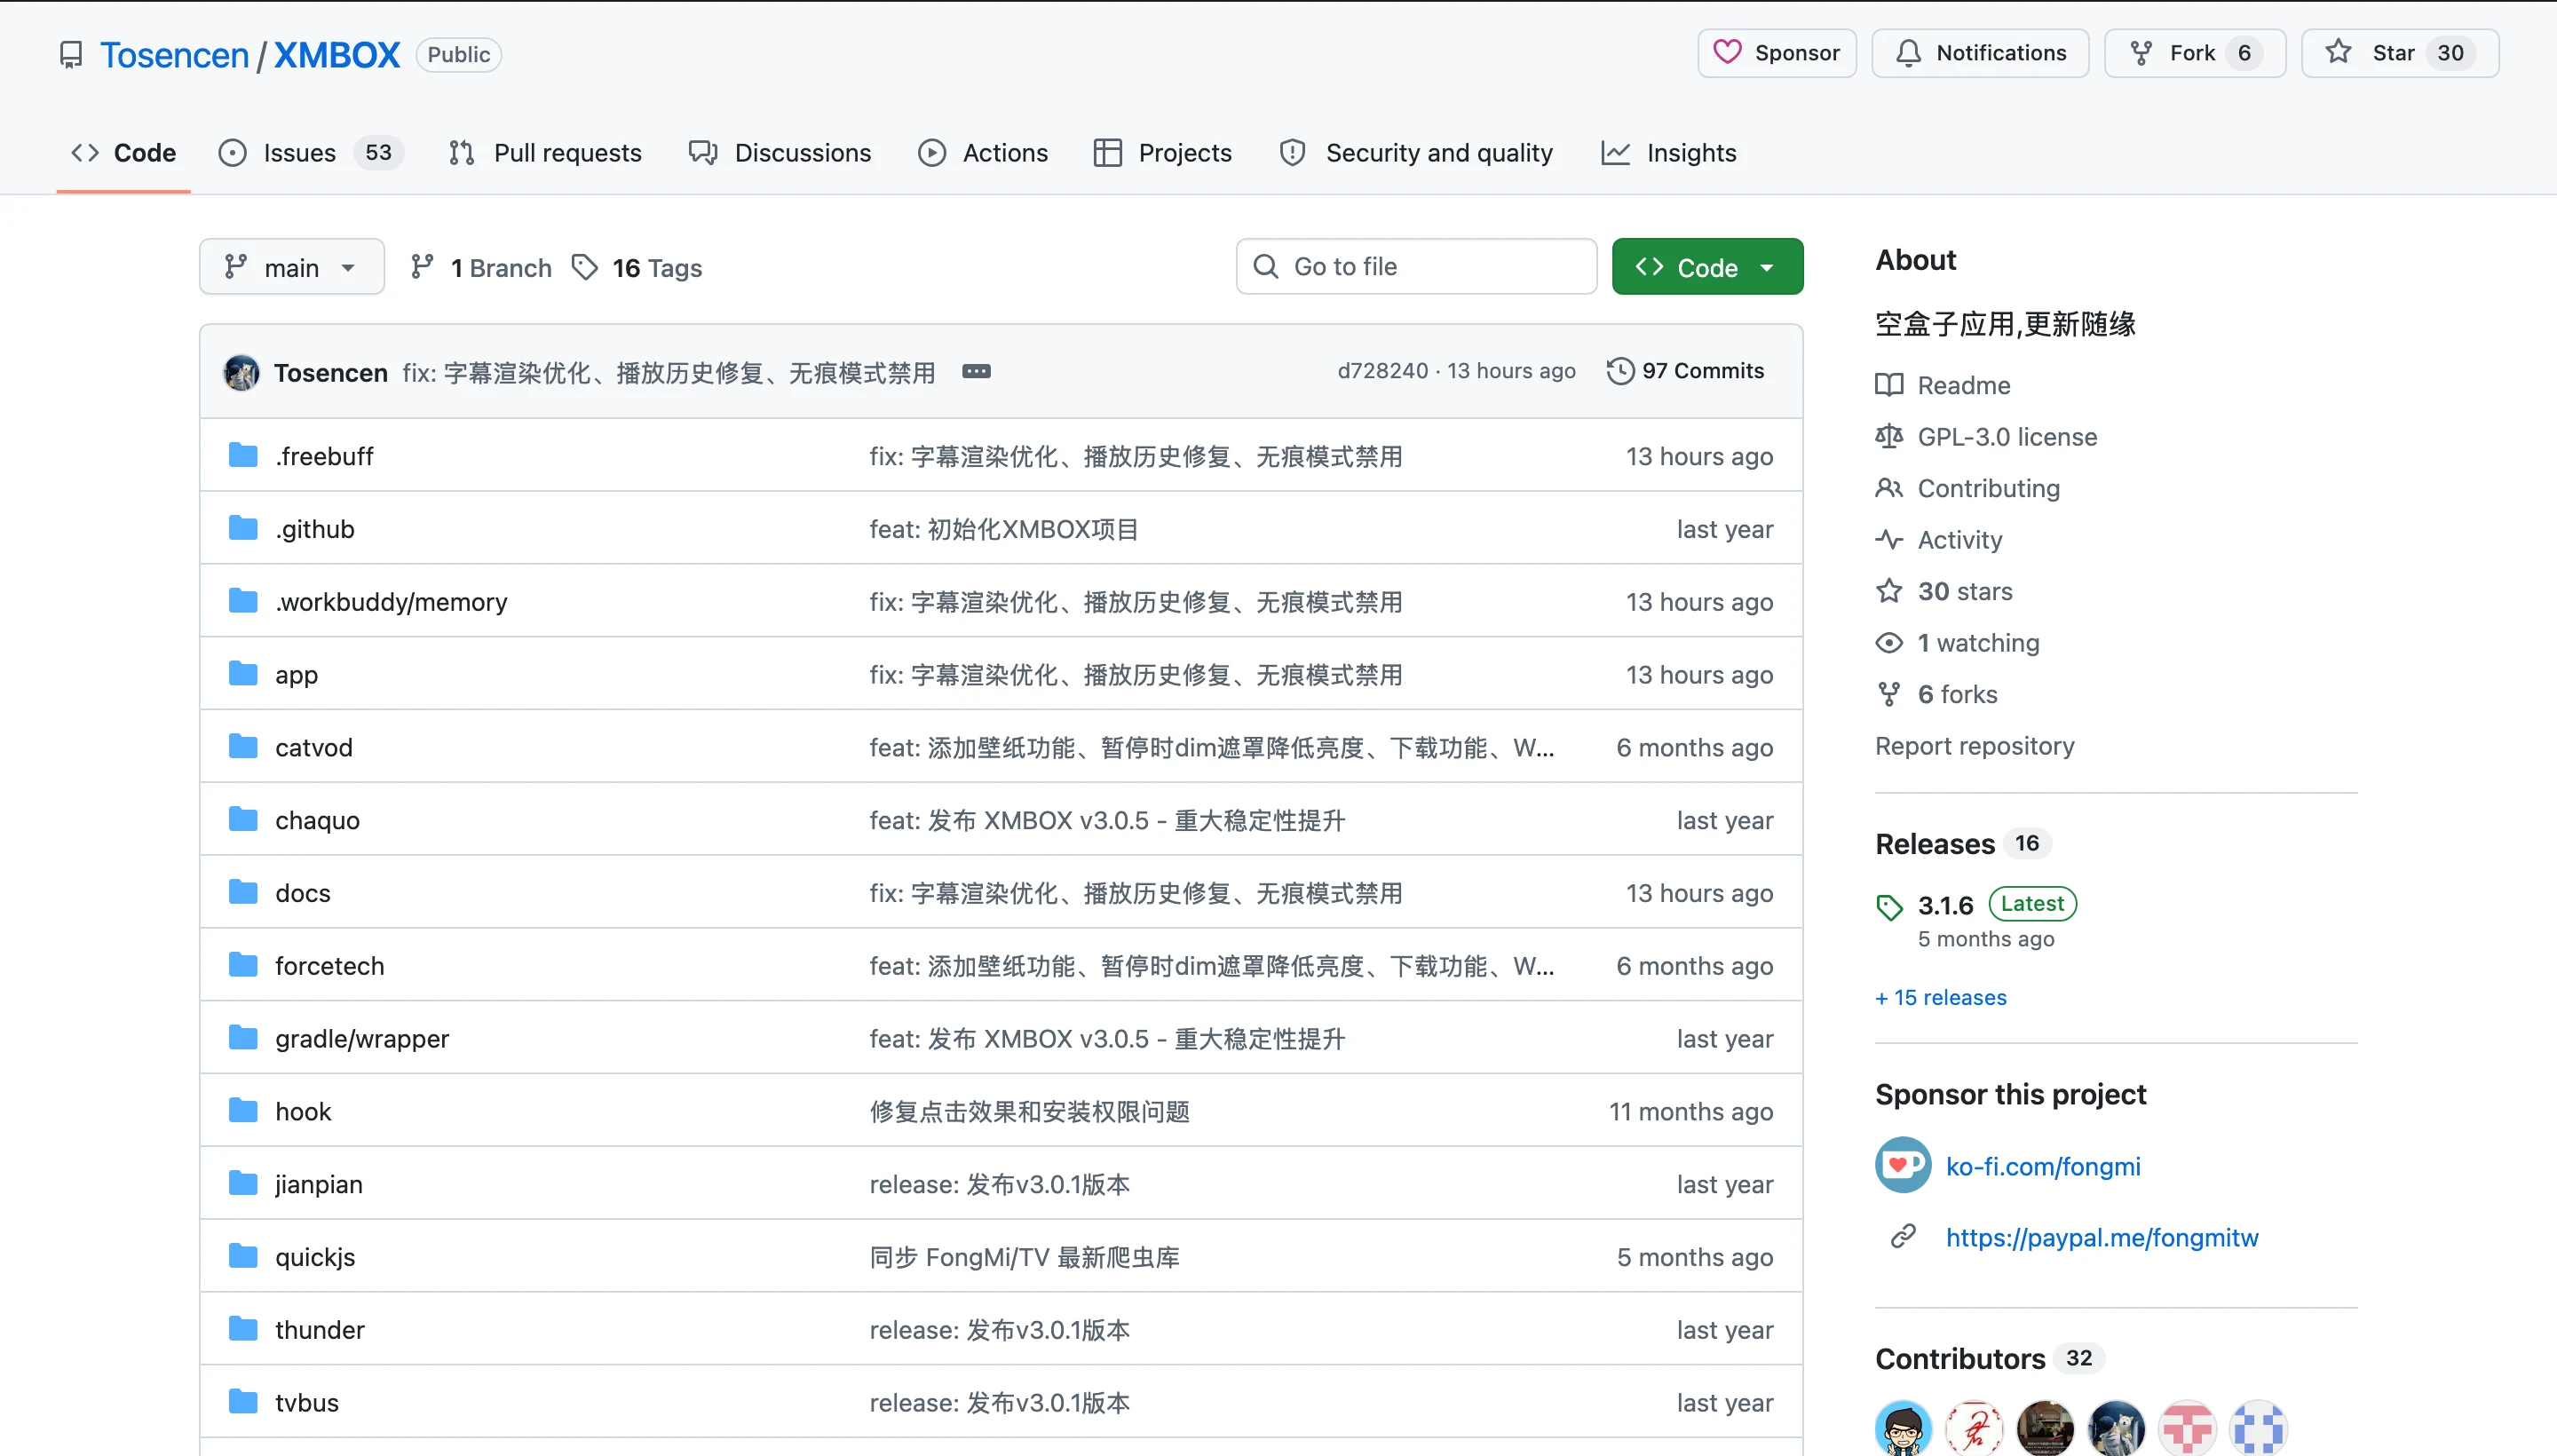Open the Notifications button
The image size is (2557, 1456).
click(x=1980, y=53)
